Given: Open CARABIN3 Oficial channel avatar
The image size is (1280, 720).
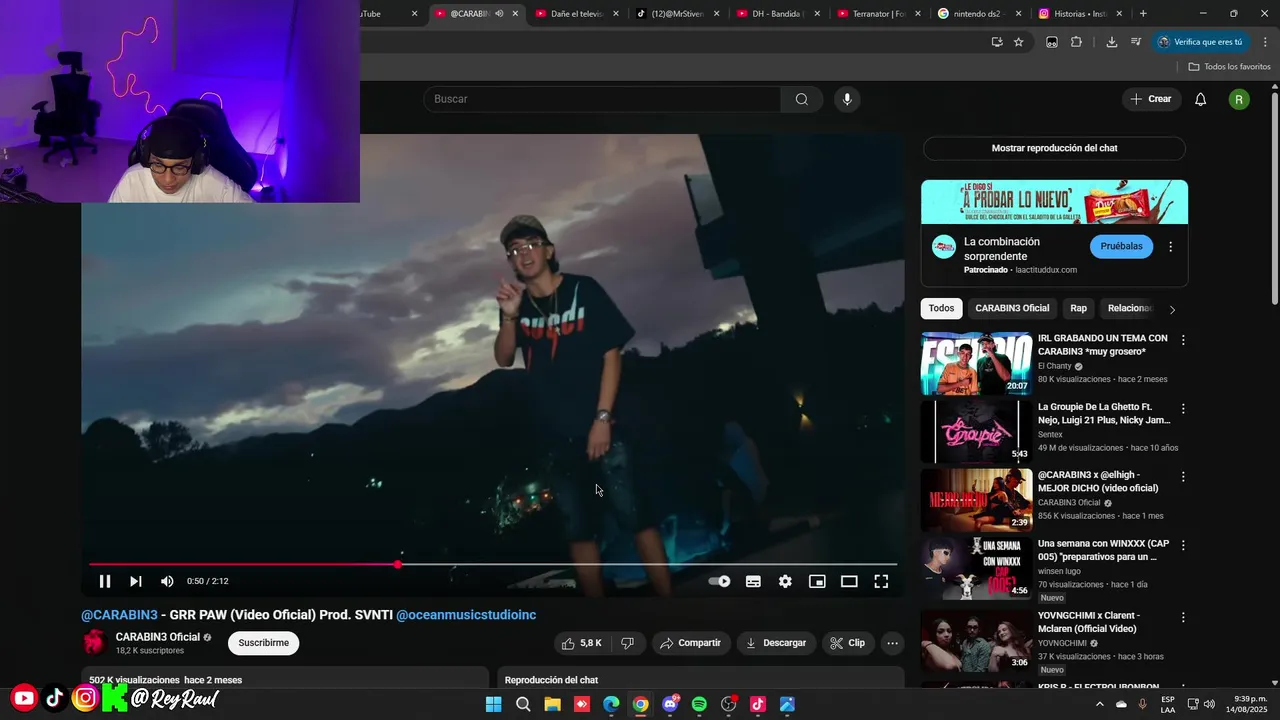Looking at the screenshot, I should (95, 642).
